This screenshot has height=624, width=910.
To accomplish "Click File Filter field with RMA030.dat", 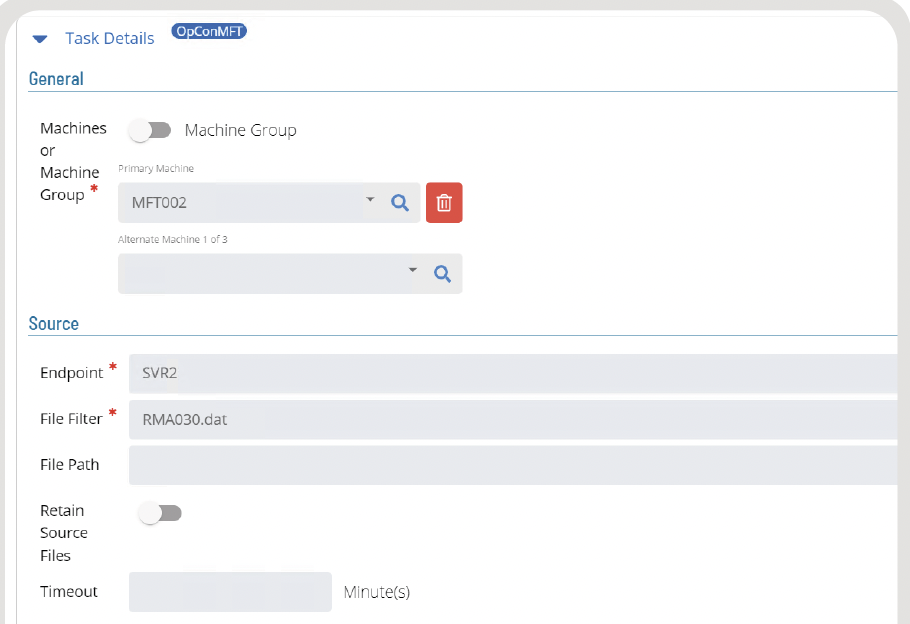I will (513, 419).
